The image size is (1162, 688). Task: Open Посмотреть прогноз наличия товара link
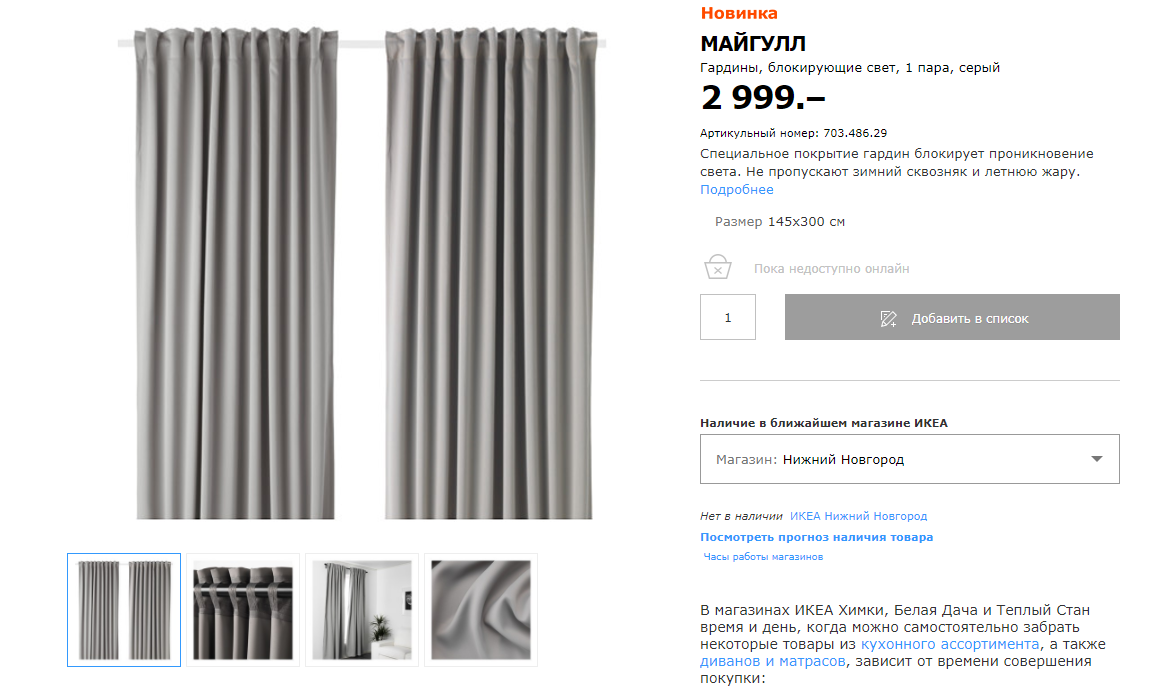pos(816,537)
